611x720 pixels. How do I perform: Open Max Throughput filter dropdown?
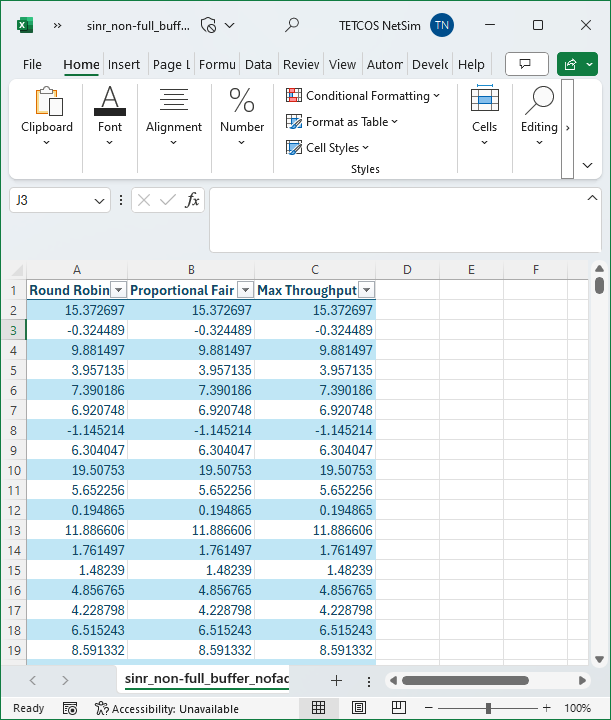point(366,290)
